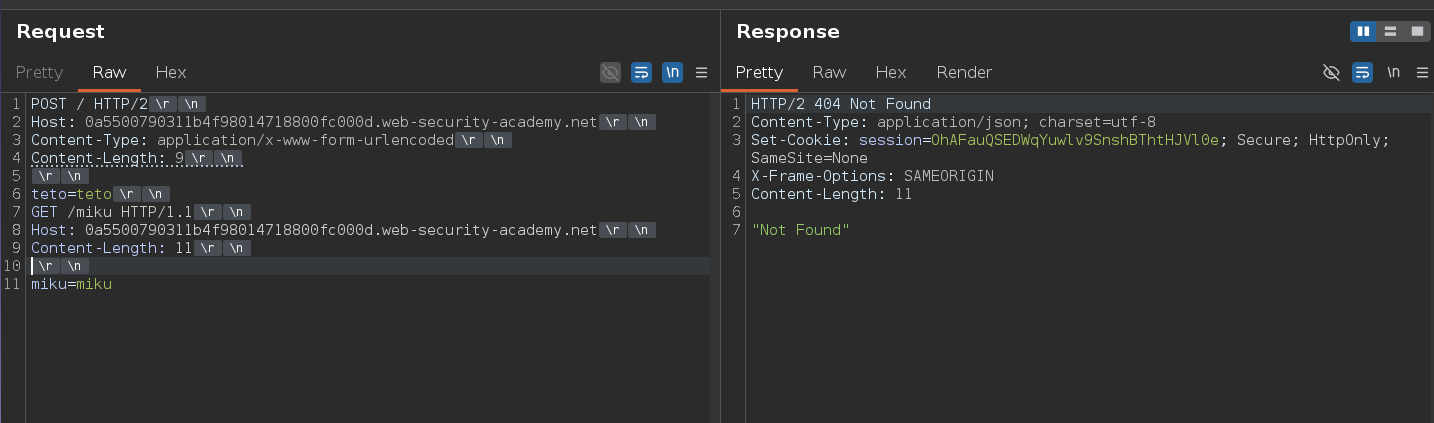This screenshot has width=1434, height=423.
Task: Click the Host header on request line 8
Action: tap(314, 230)
